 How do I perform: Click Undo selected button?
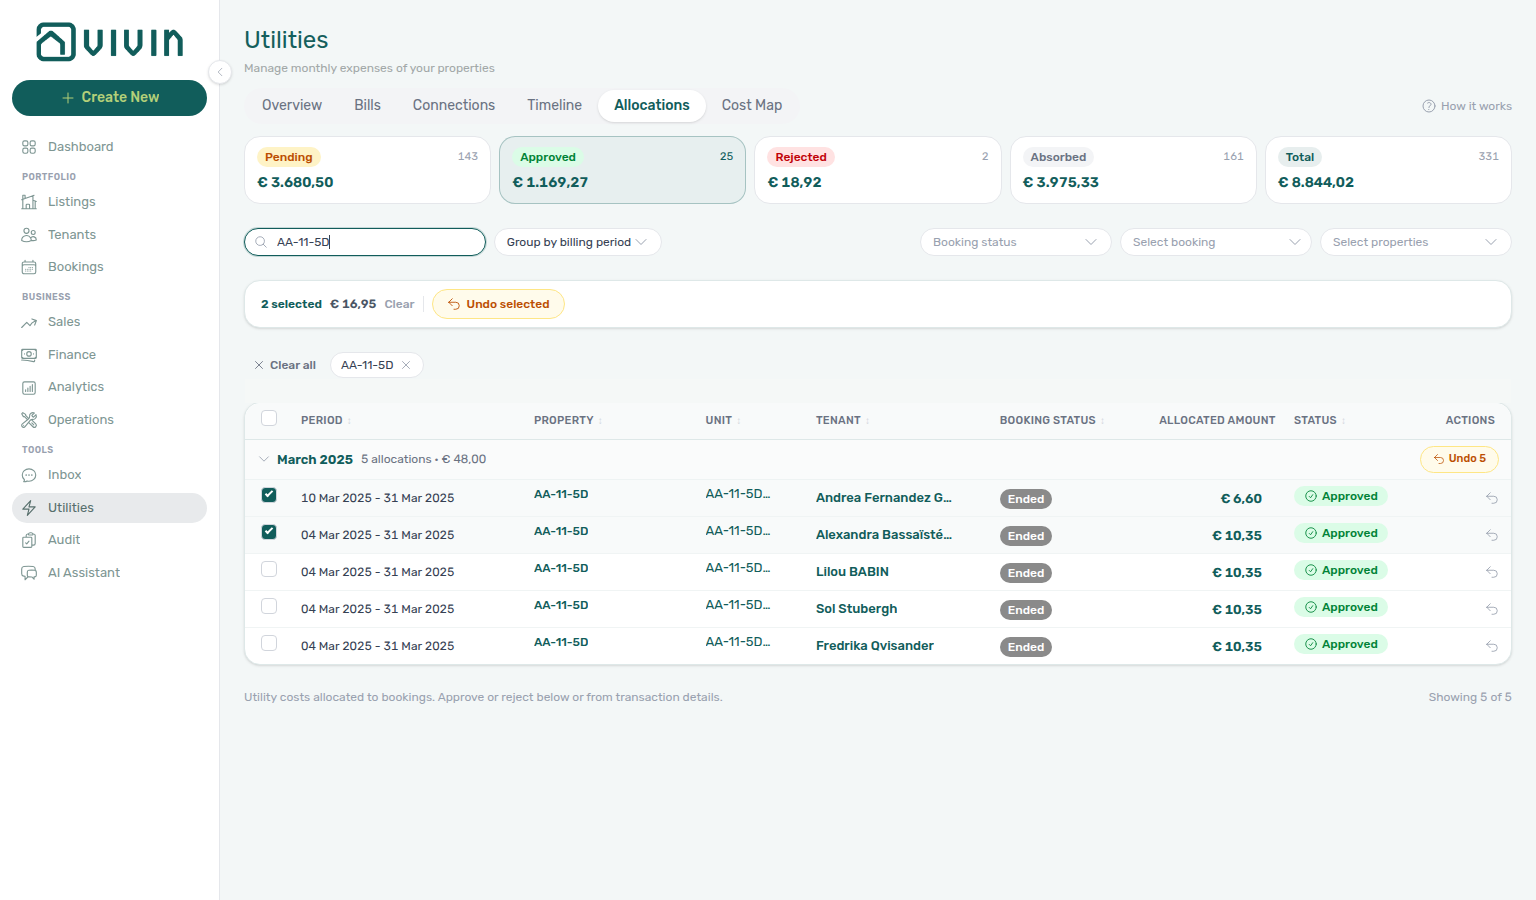pyautogui.click(x=498, y=304)
